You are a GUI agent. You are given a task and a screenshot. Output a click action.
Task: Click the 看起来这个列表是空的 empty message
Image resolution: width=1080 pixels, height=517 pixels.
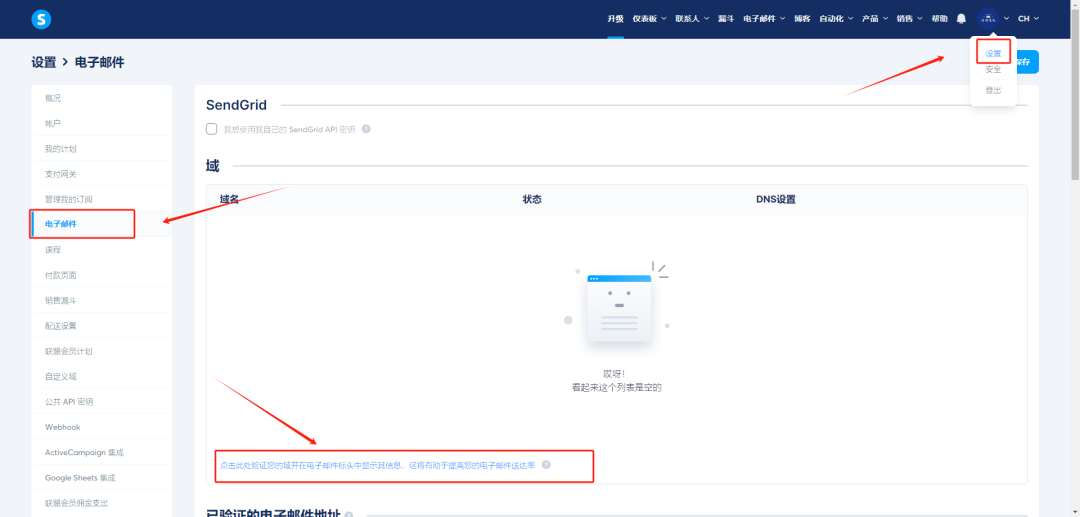616,388
